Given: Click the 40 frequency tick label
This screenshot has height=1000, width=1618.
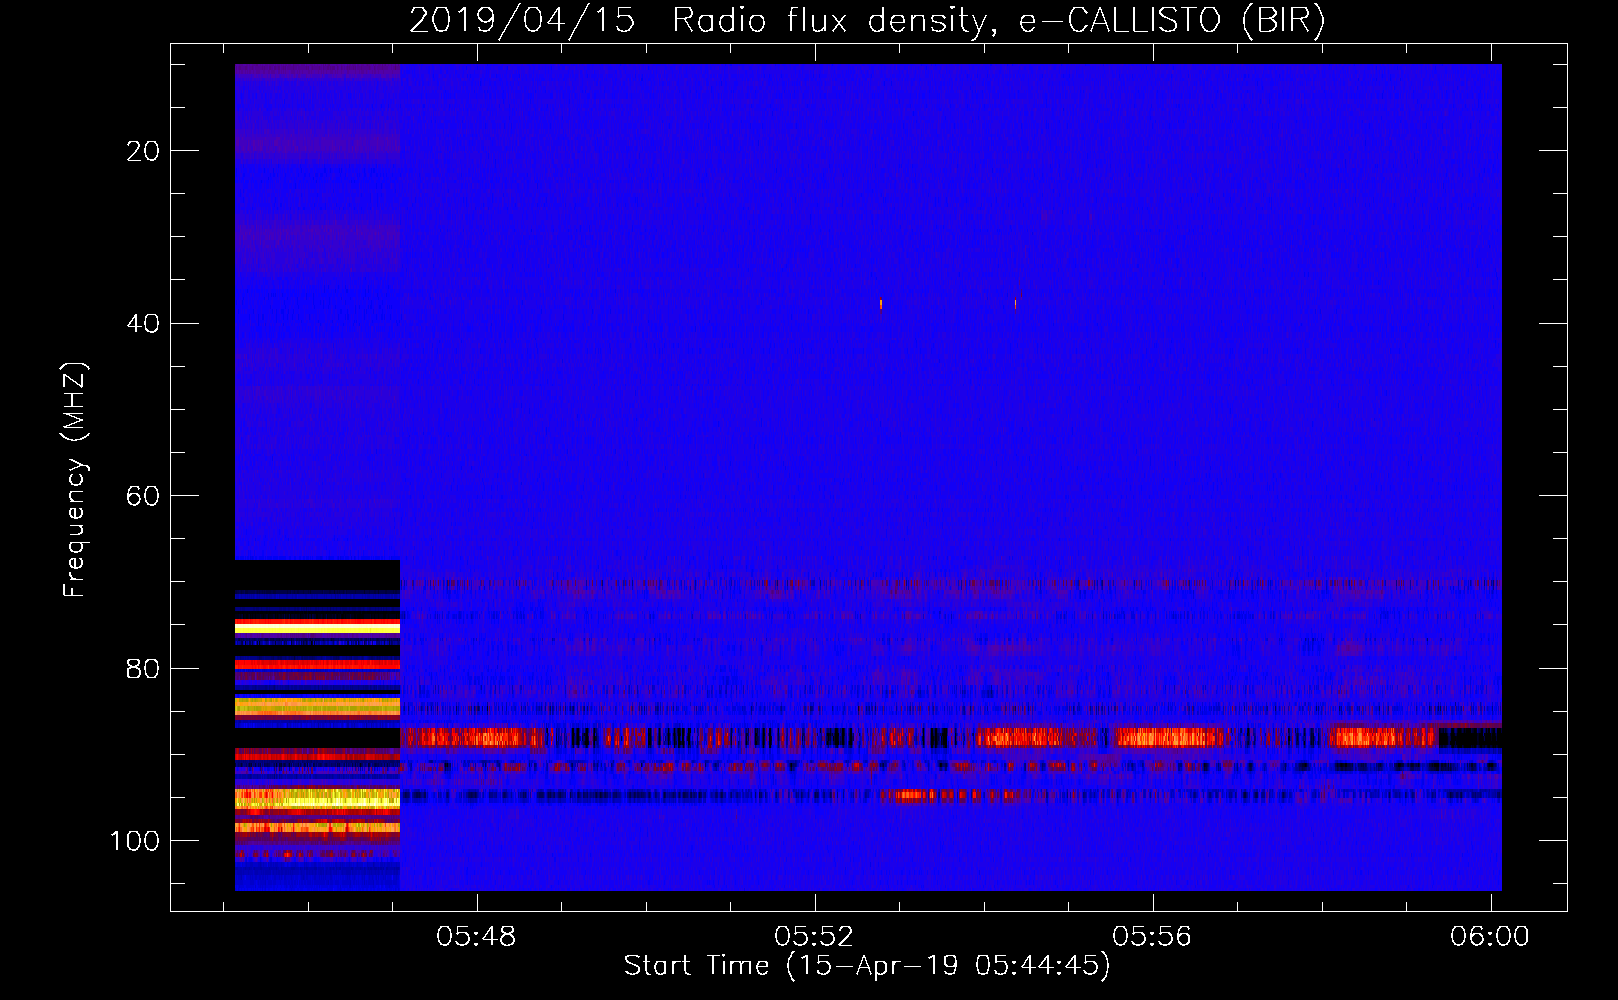Looking at the screenshot, I should pyautogui.click(x=143, y=324).
